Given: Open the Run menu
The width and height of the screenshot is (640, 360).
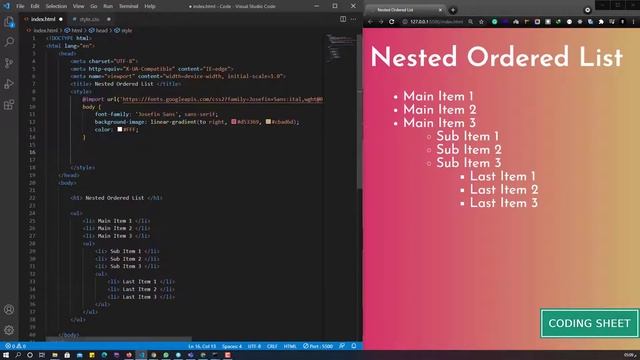Looking at the screenshot, I should coord(108,6).
